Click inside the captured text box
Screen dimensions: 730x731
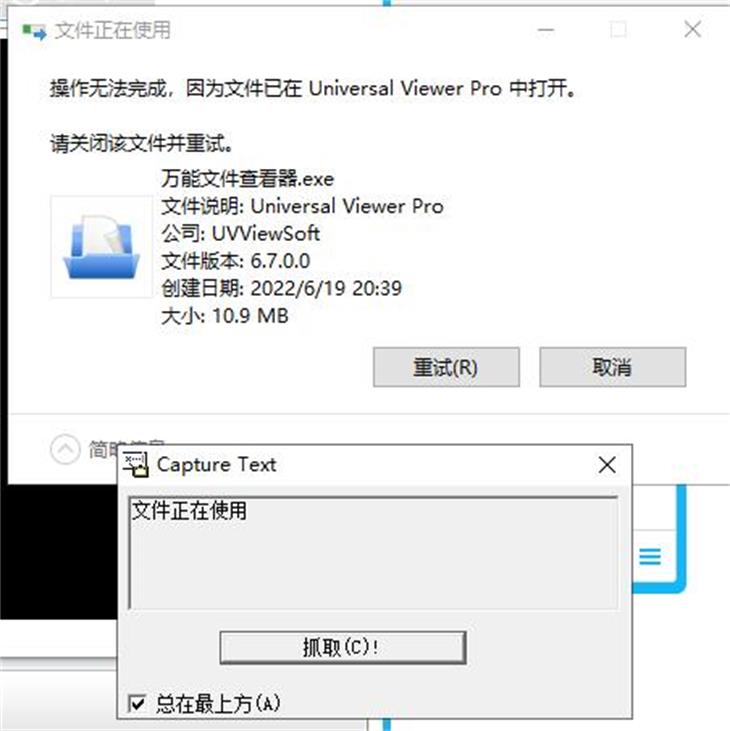(x=373, y=553)
